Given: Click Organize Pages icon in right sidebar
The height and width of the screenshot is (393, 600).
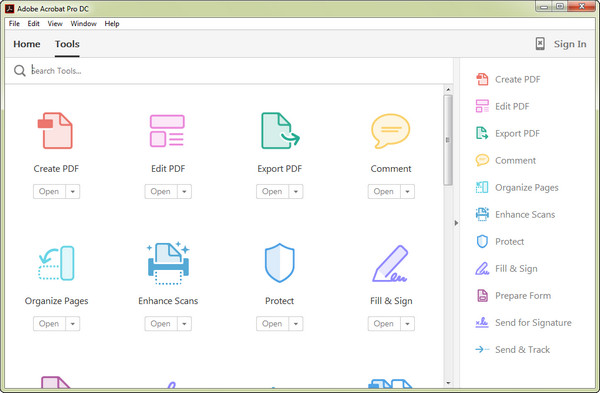Looking at the screenshot, I should pyautogui.click(x=482, y=187).
